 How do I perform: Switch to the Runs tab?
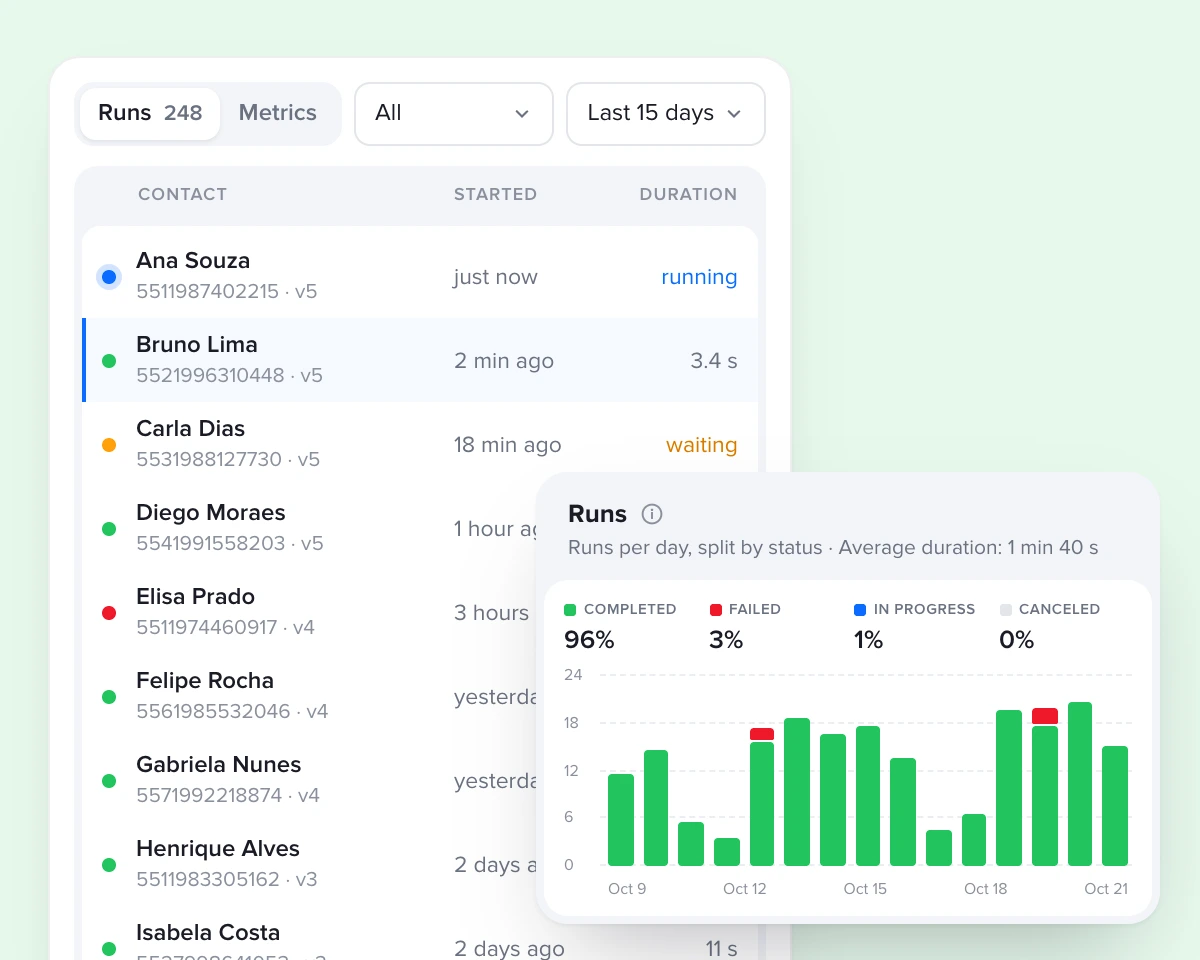coord(150,113)
